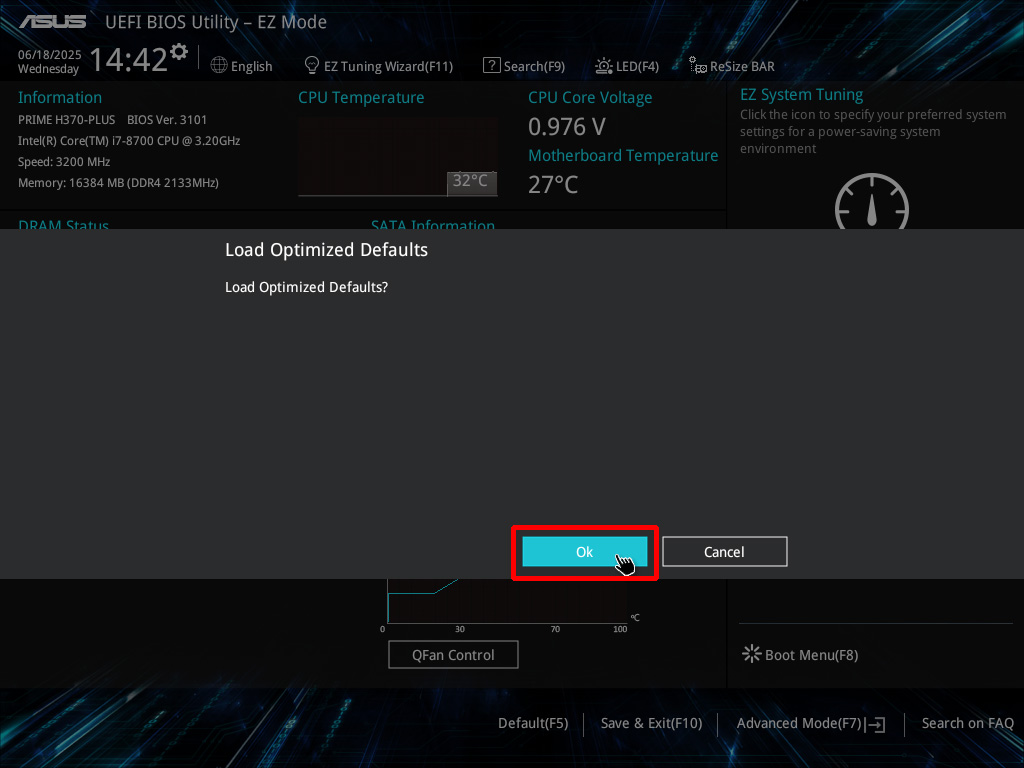The width and height of the screenshot is (1024, 768).
Task: Open Boot Menu(F8)
Action: point(811,655)
